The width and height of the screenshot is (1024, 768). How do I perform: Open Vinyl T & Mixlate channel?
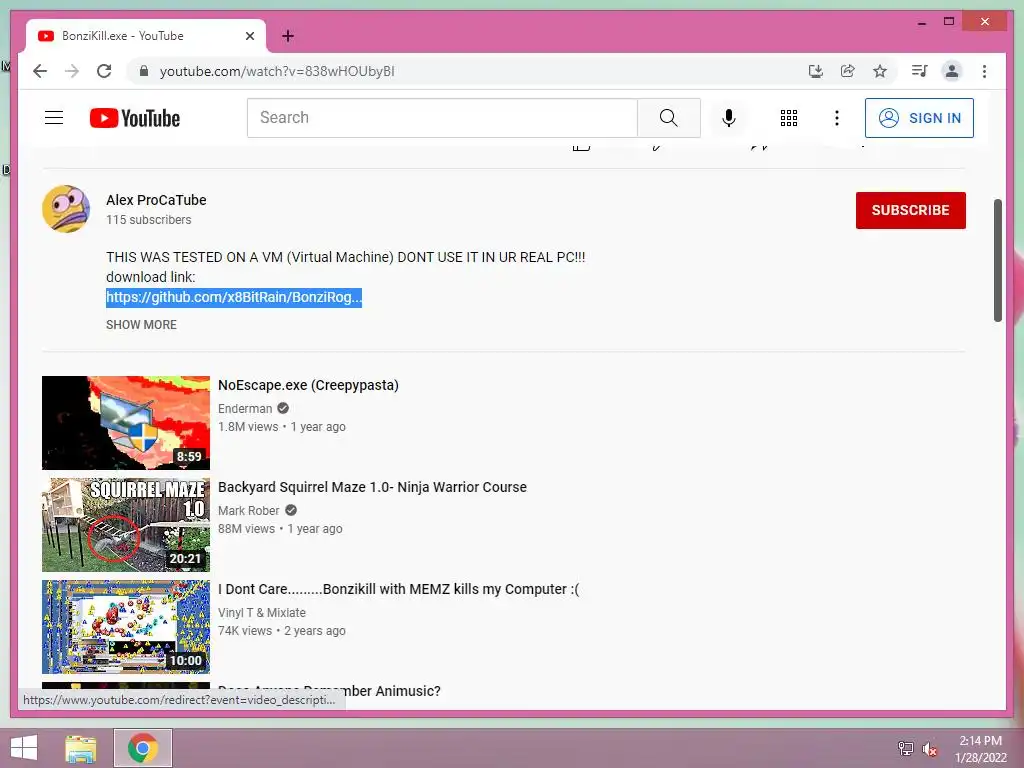262,613
